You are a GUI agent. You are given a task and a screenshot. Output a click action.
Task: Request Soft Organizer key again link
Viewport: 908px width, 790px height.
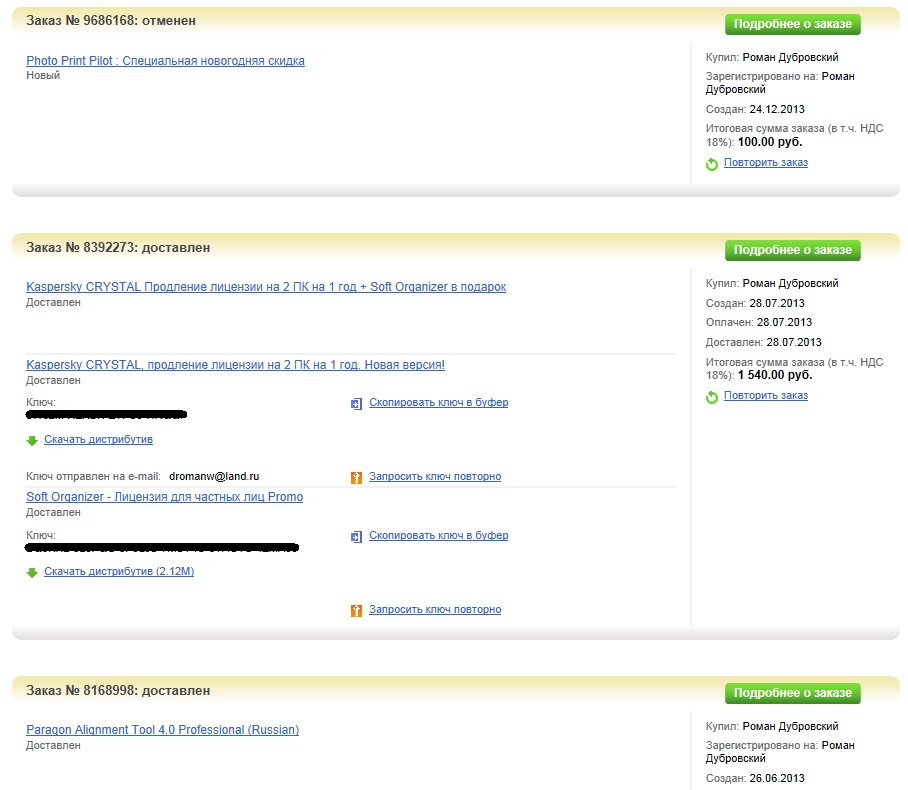pos(435,610)
